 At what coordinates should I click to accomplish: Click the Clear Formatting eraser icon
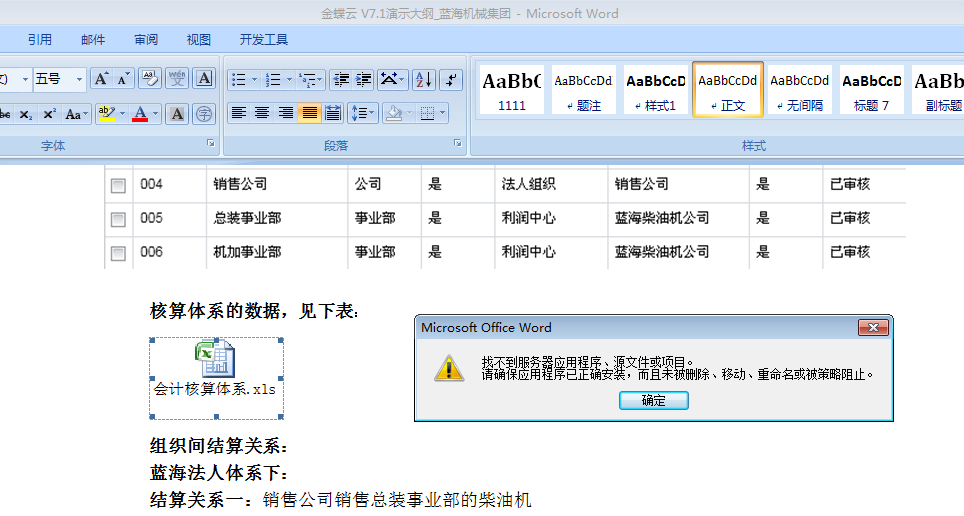[150, 79]
